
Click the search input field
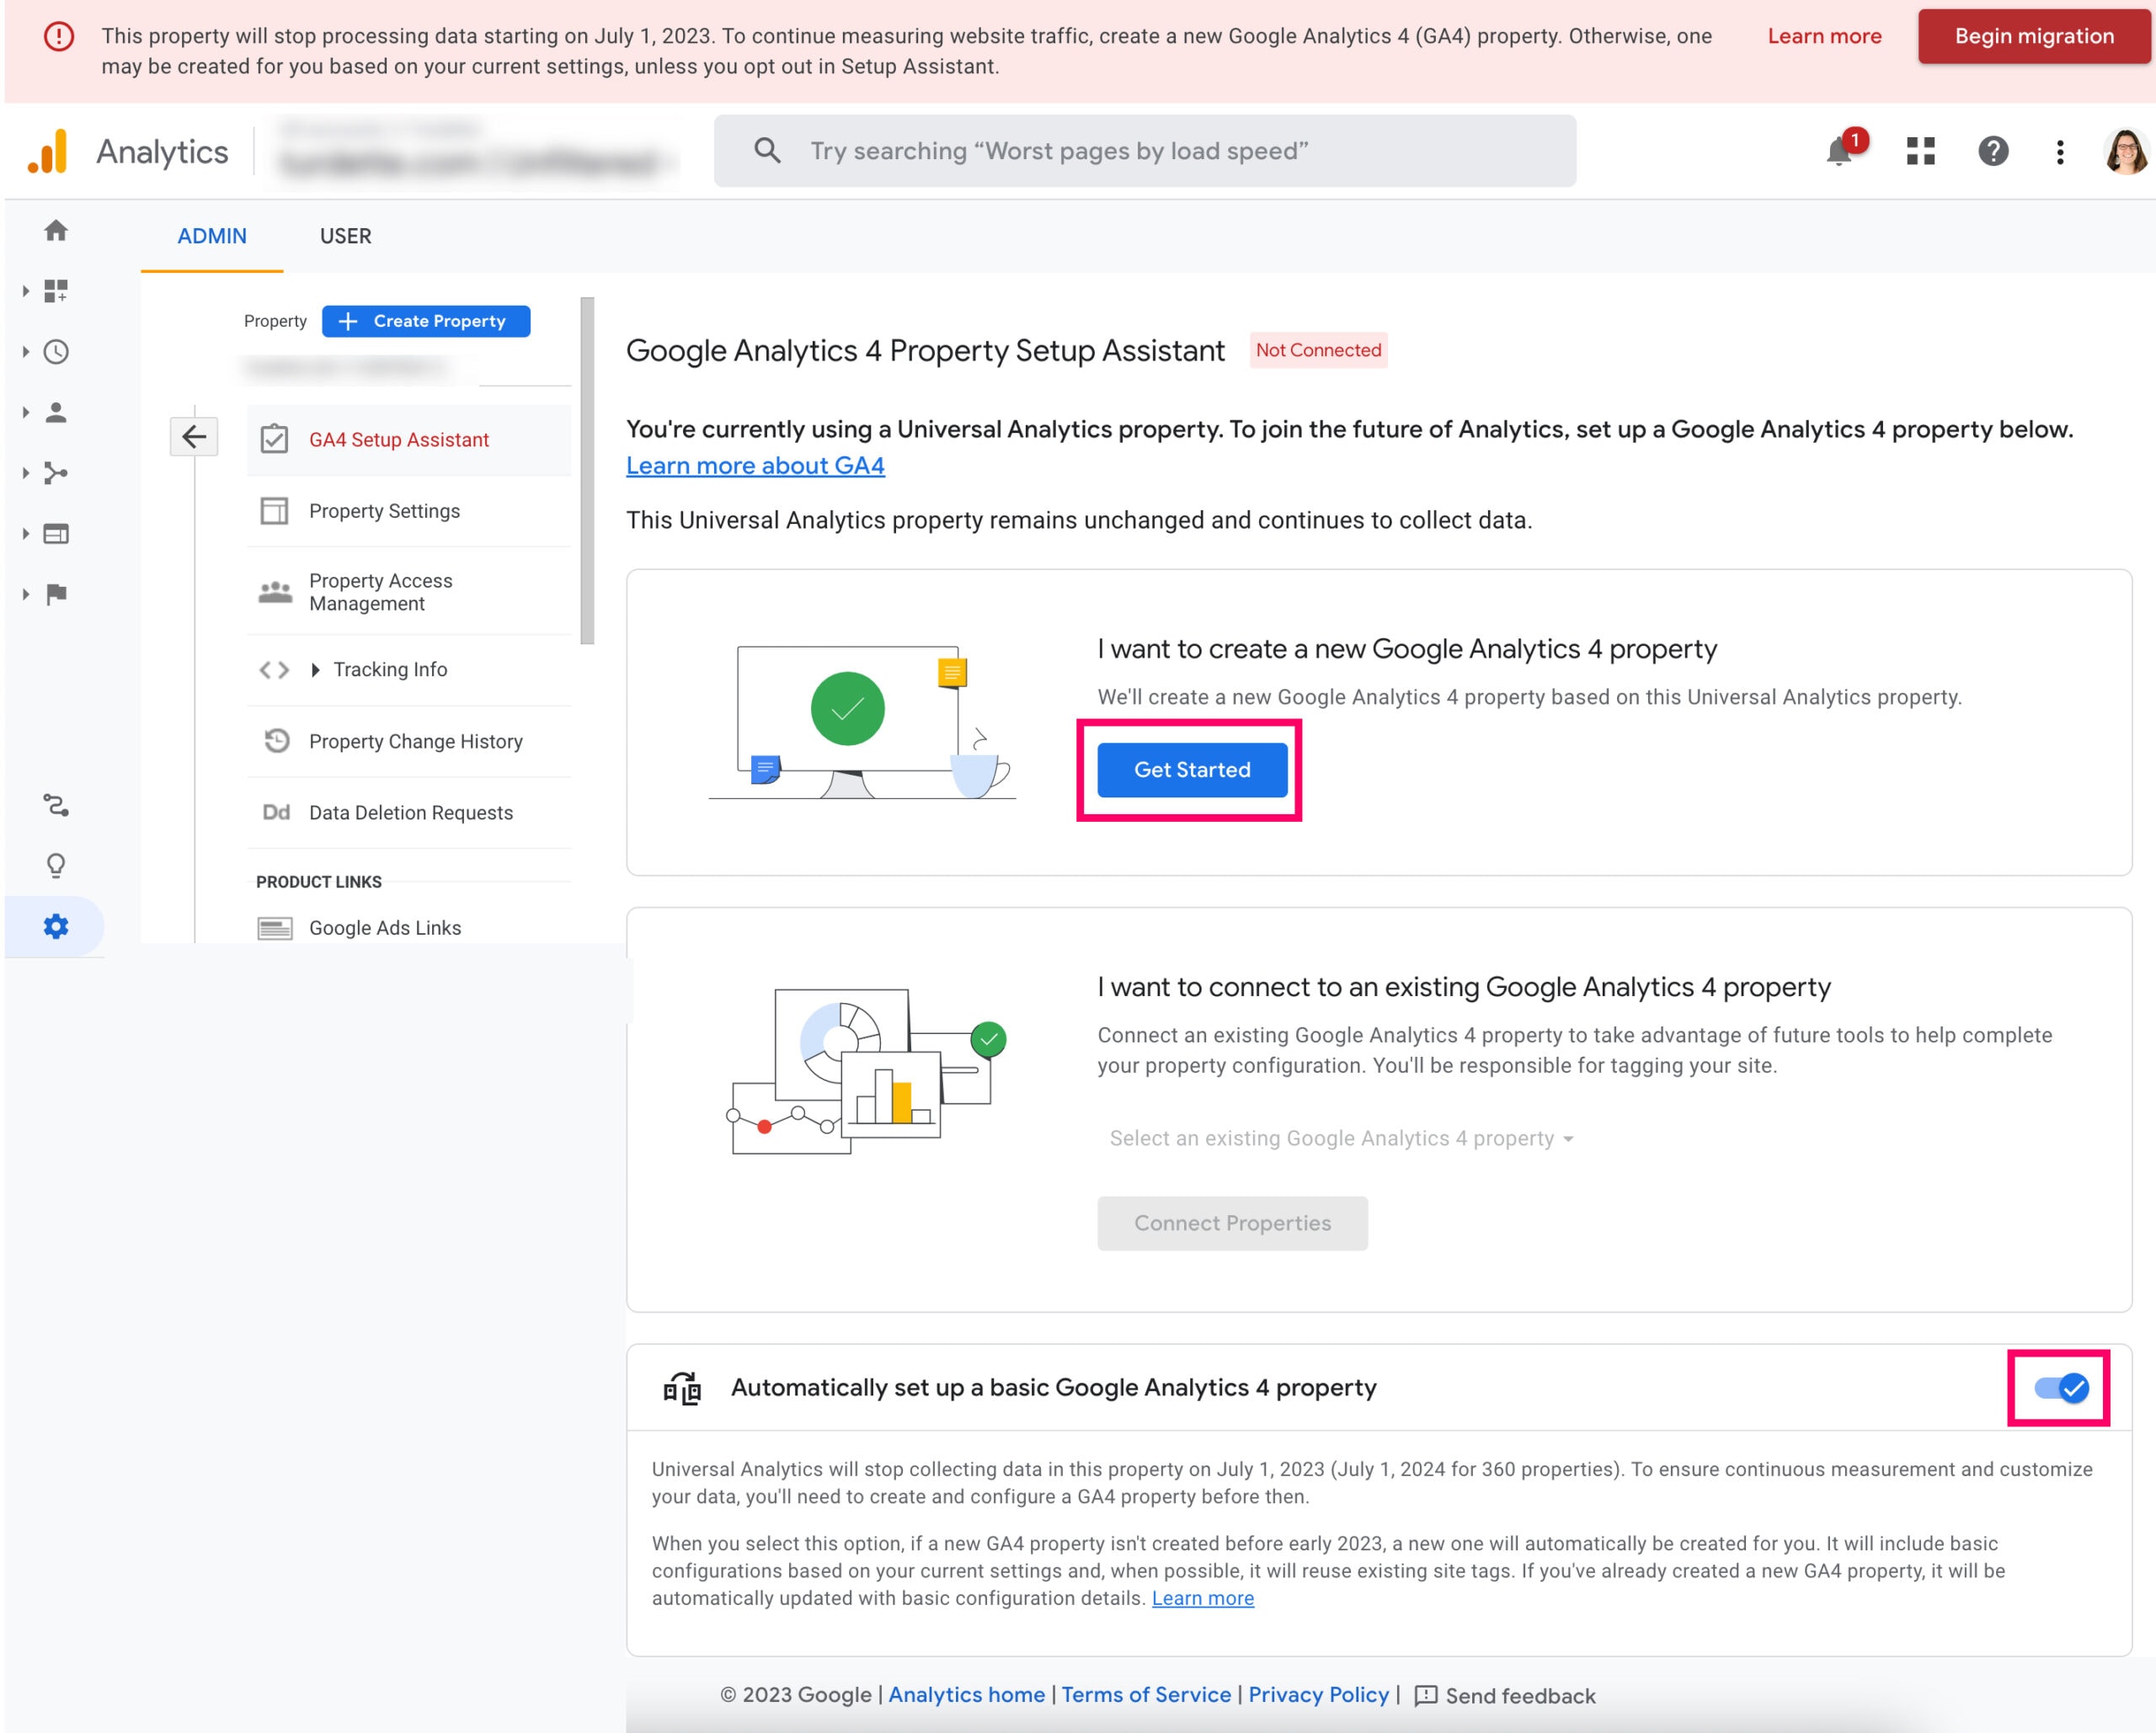(x=1145, y=151)
